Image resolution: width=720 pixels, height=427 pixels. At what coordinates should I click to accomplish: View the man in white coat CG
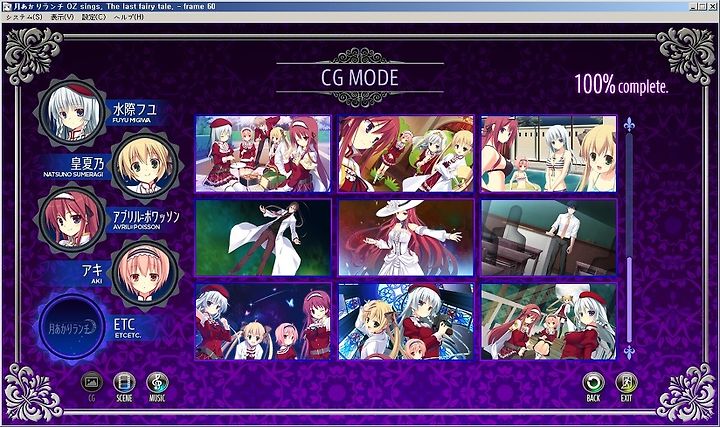(x=263, y=237)
